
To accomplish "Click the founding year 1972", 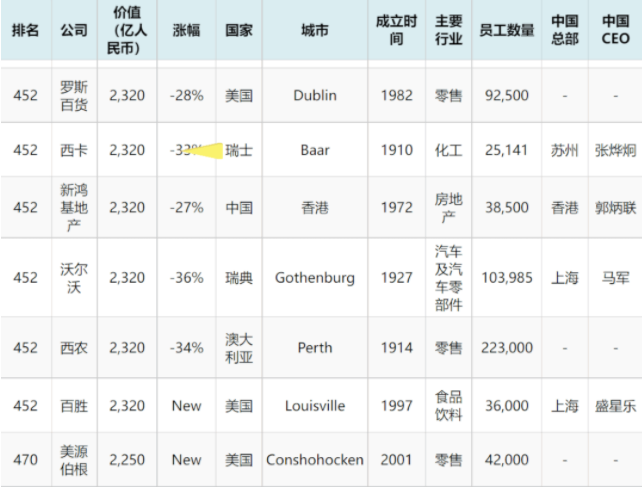I will [x=396, y=208].
